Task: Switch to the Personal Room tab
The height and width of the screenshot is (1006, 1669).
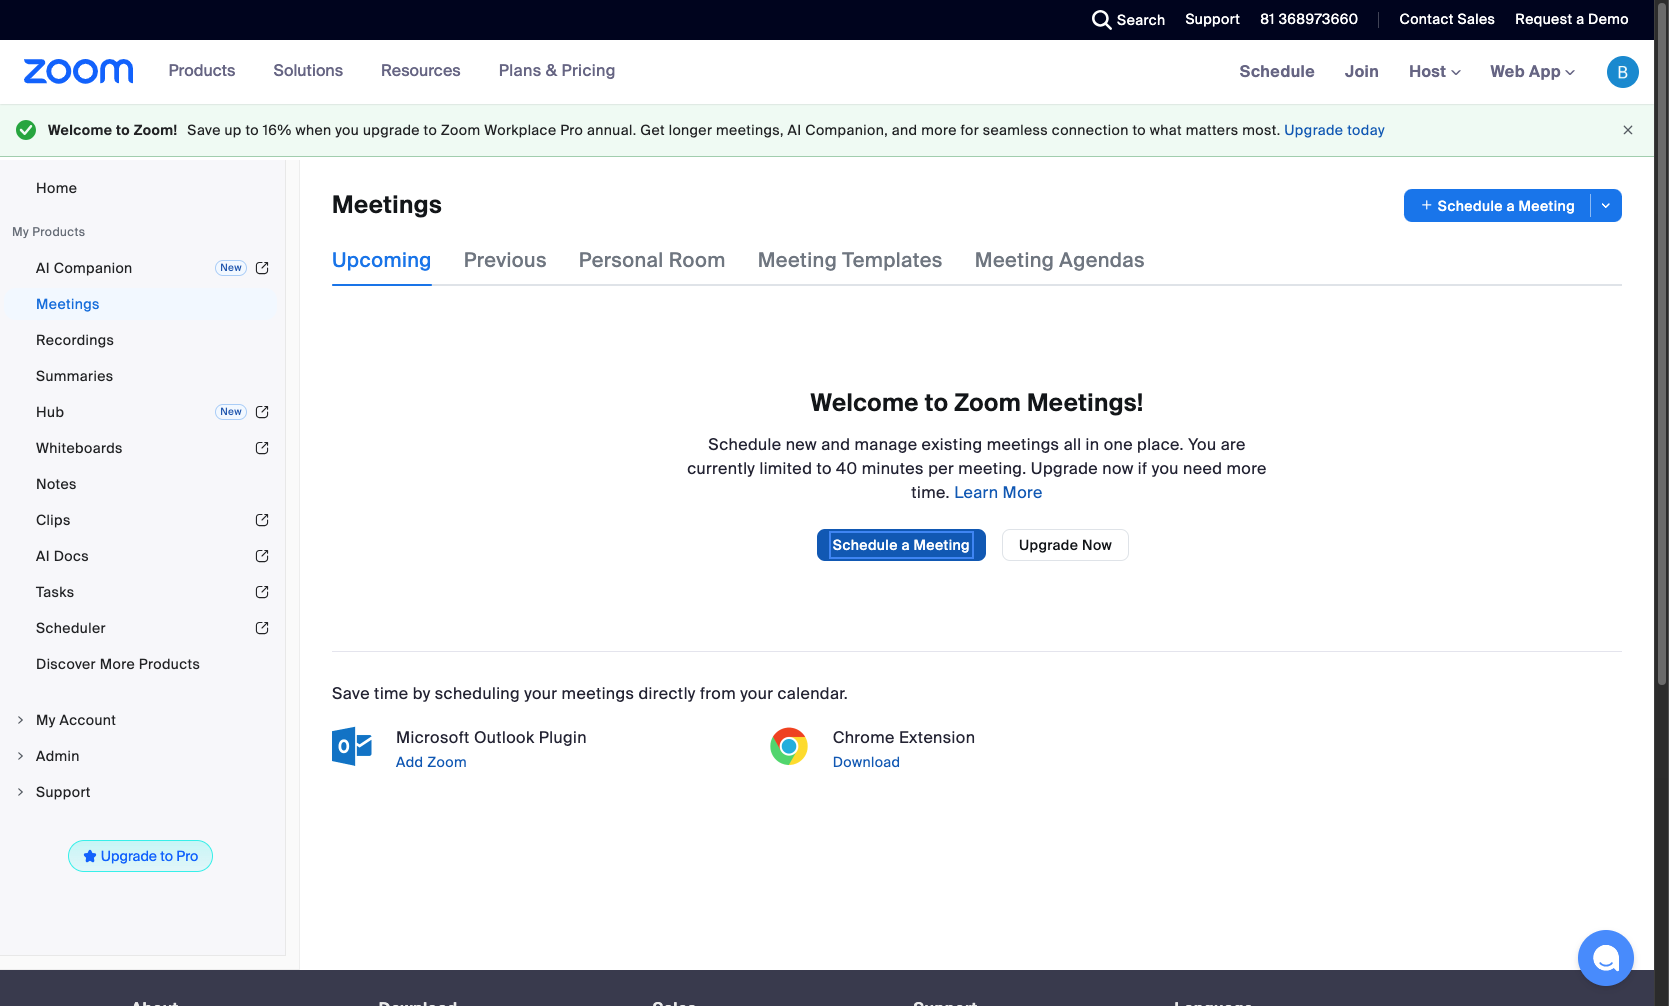Action: (x=652, y=260)
